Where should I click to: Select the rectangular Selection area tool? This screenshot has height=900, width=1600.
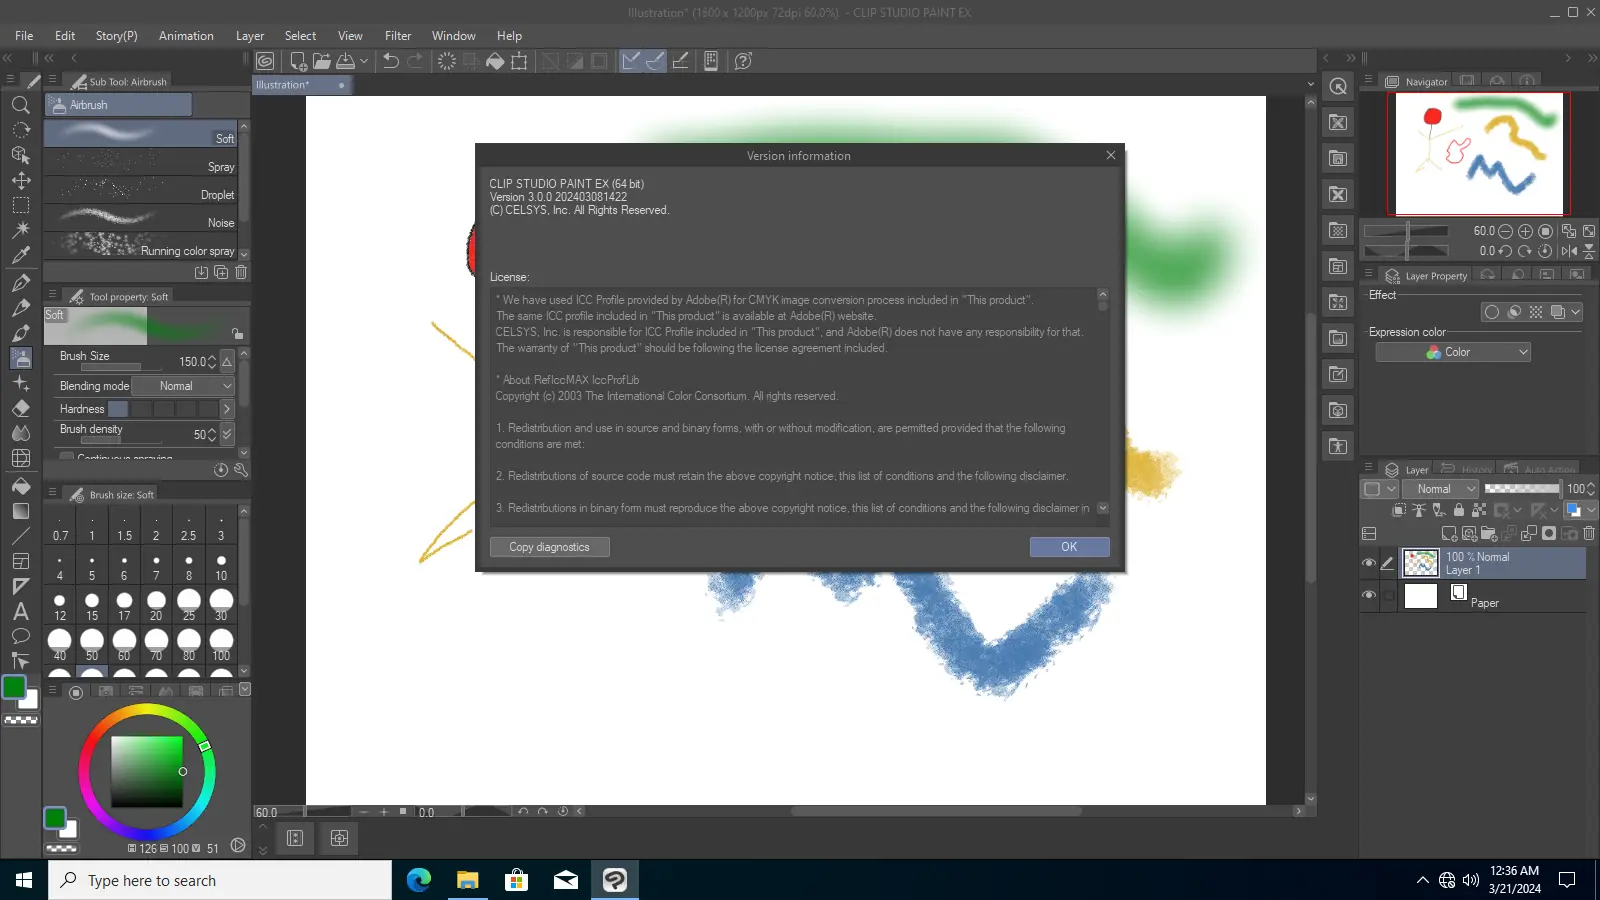point(20,205)
